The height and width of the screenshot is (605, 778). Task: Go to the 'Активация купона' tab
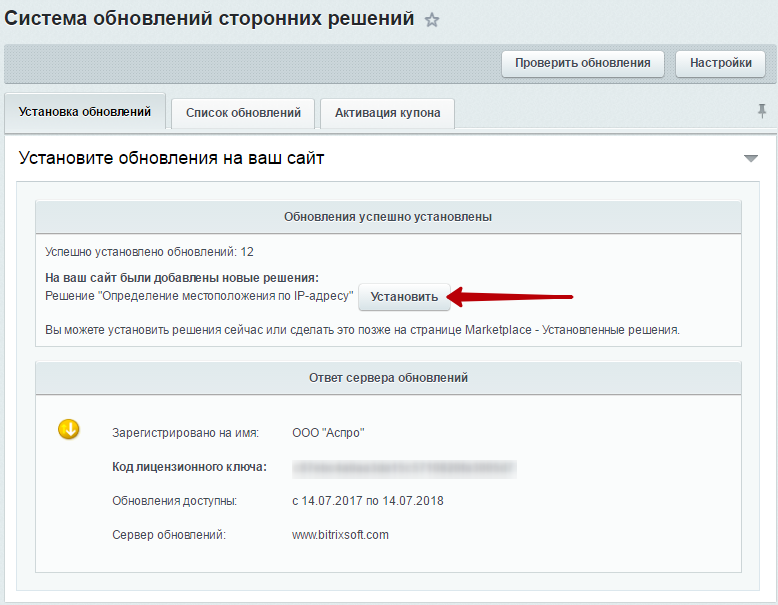(x=388, y=113)
